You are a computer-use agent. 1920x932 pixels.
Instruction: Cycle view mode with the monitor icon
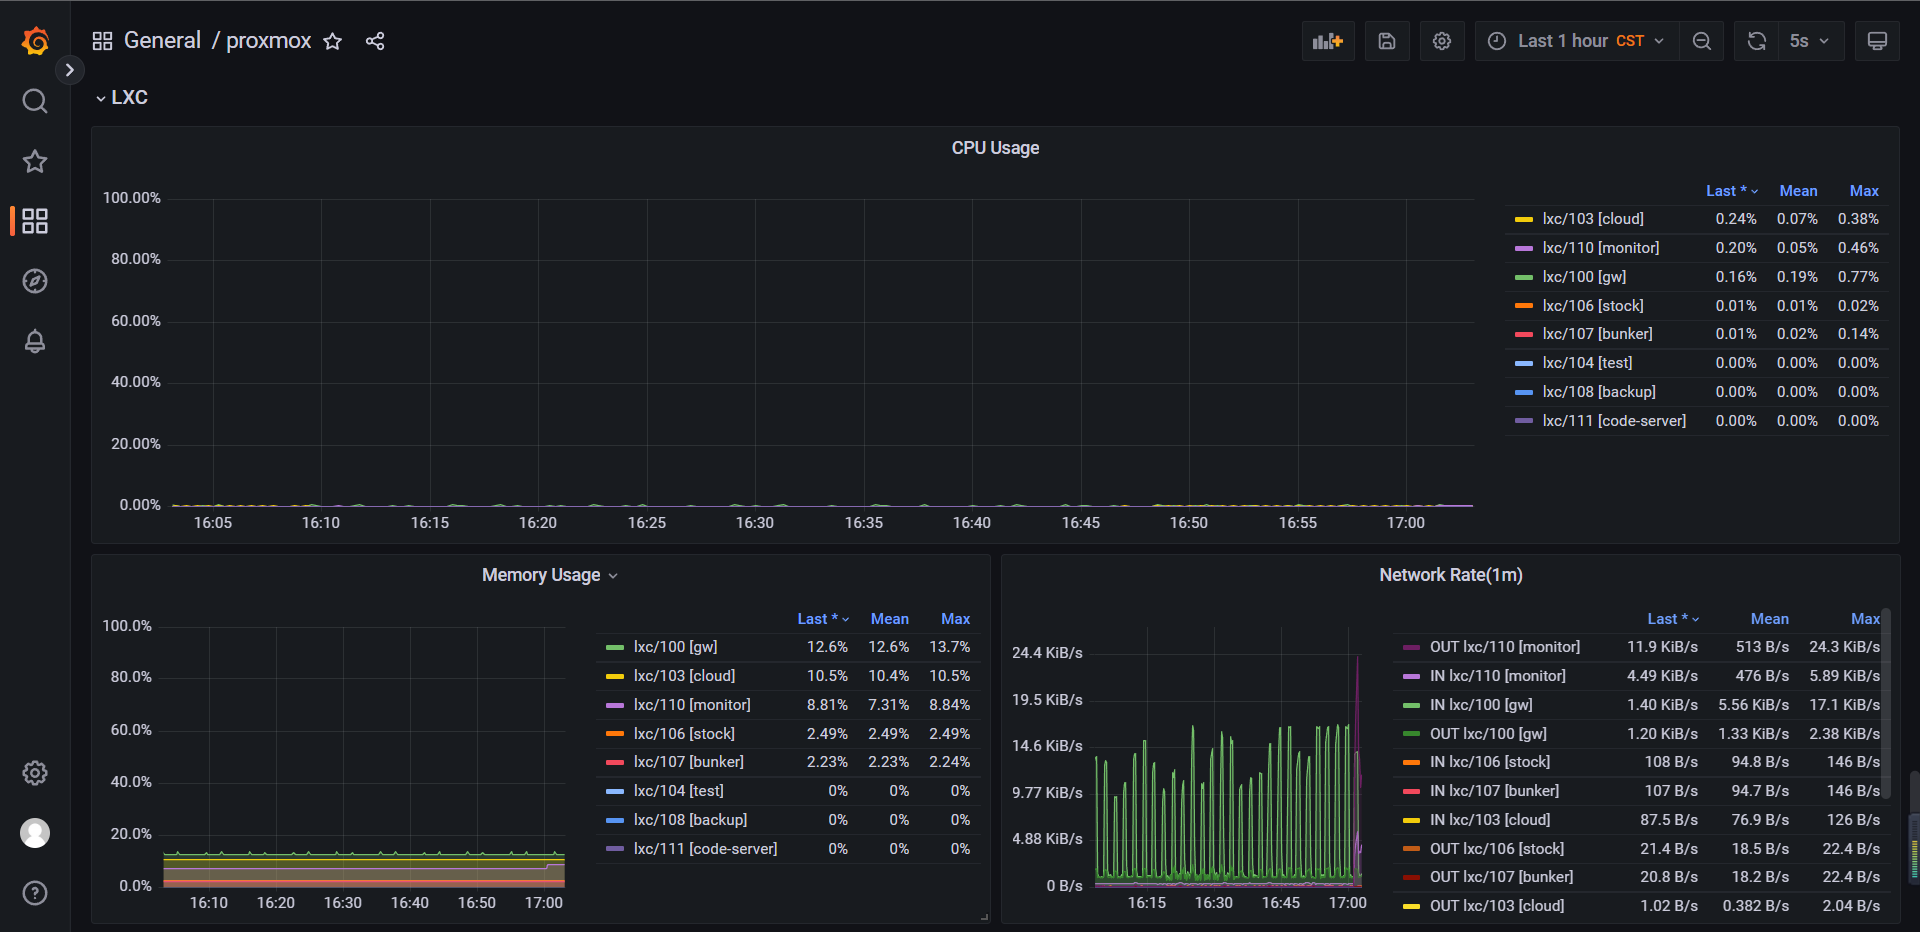(x=1877, y=41)
